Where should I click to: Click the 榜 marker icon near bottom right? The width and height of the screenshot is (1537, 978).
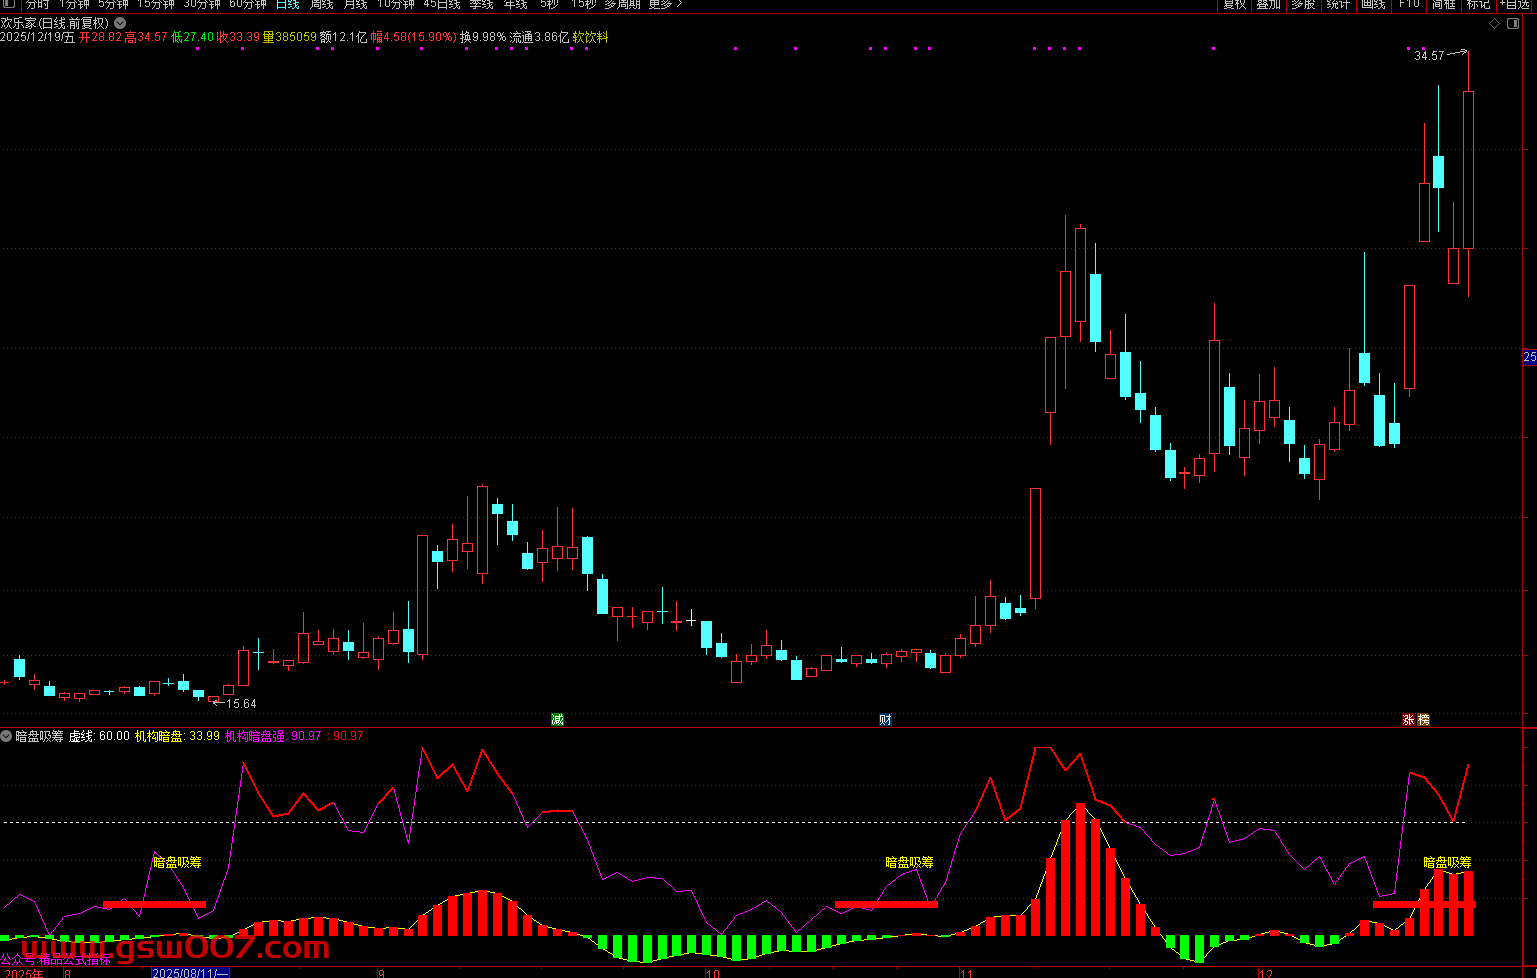[x=1423, y=720]
